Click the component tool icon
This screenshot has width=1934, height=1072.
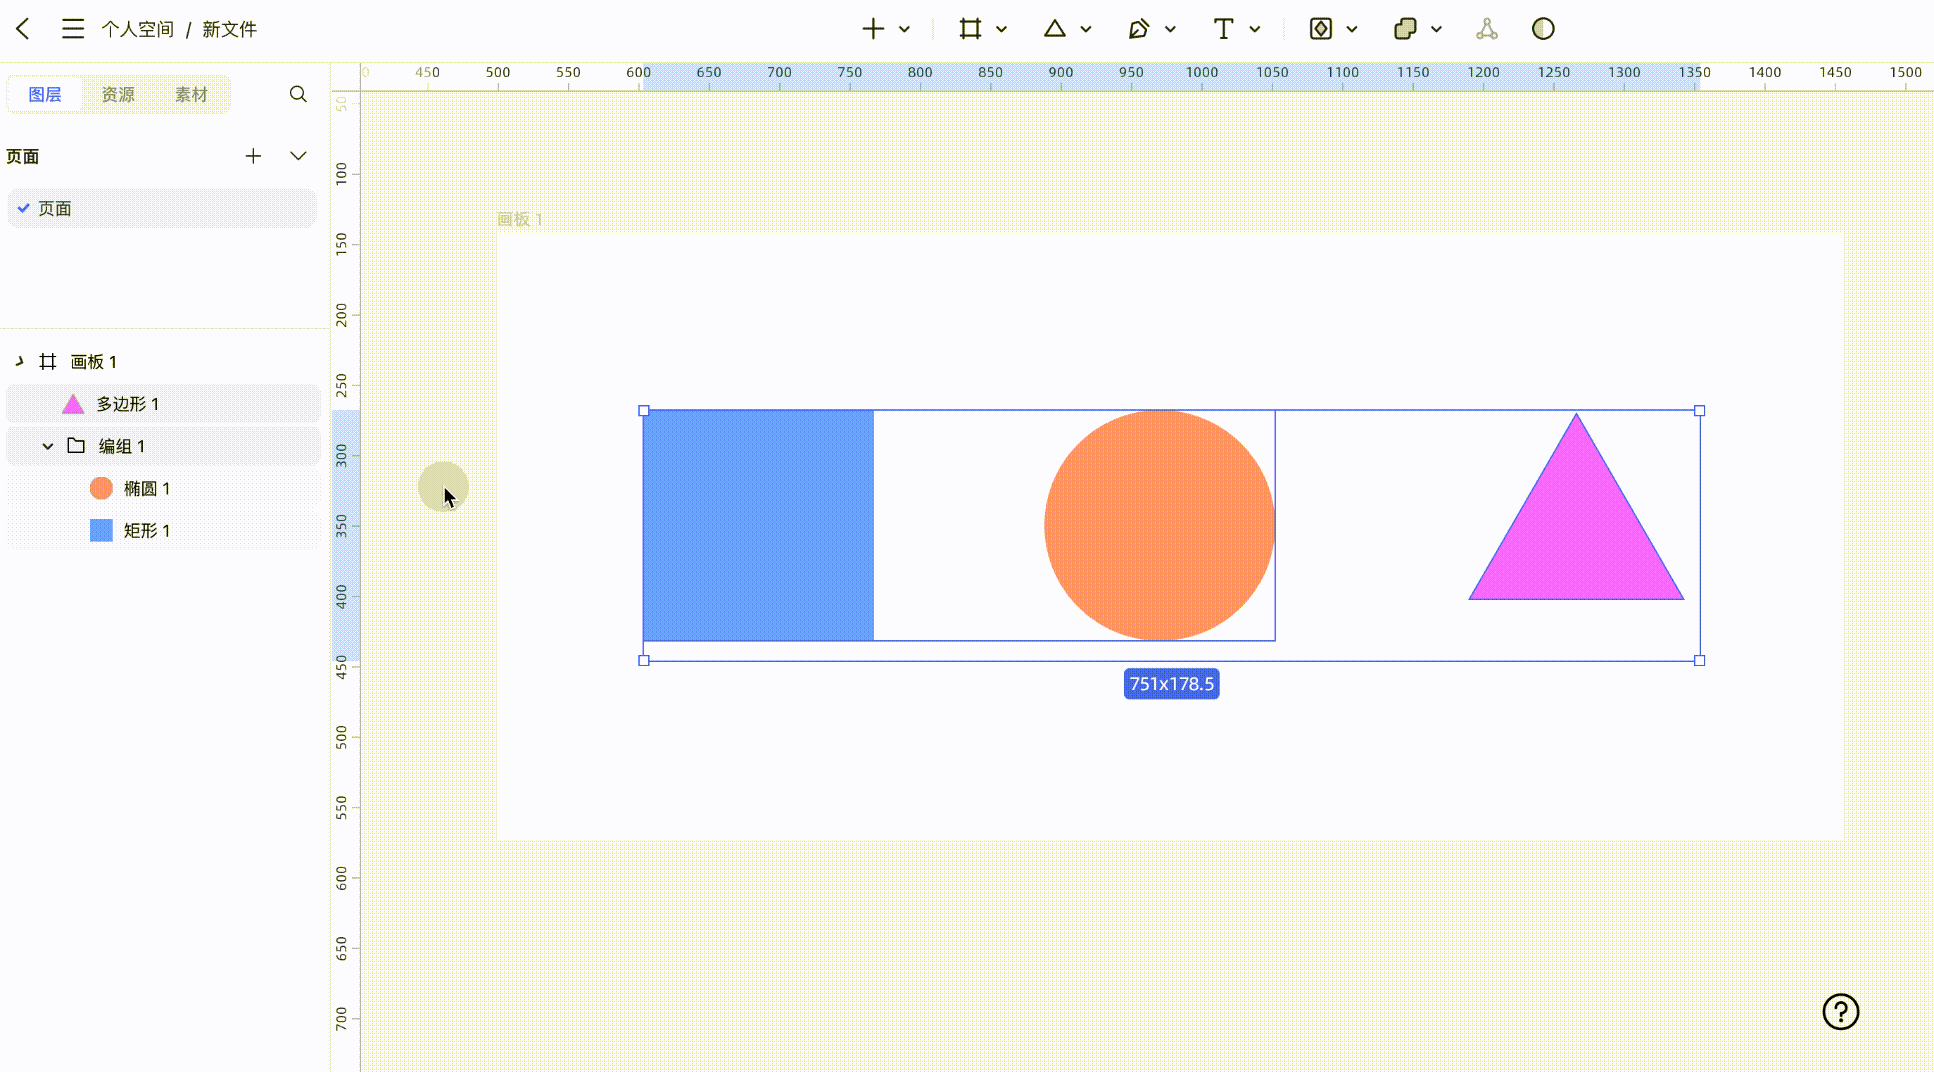coord(1321,29)
